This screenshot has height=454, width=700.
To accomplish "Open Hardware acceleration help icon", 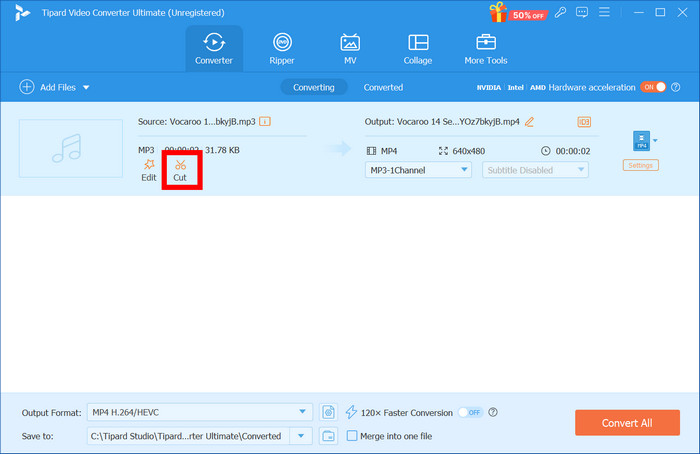I will click(676, 87).
